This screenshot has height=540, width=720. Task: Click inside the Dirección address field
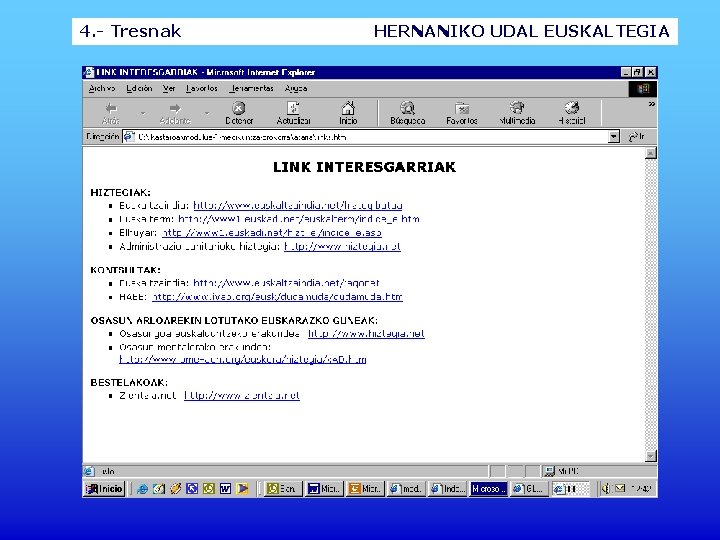pos(372,137)
